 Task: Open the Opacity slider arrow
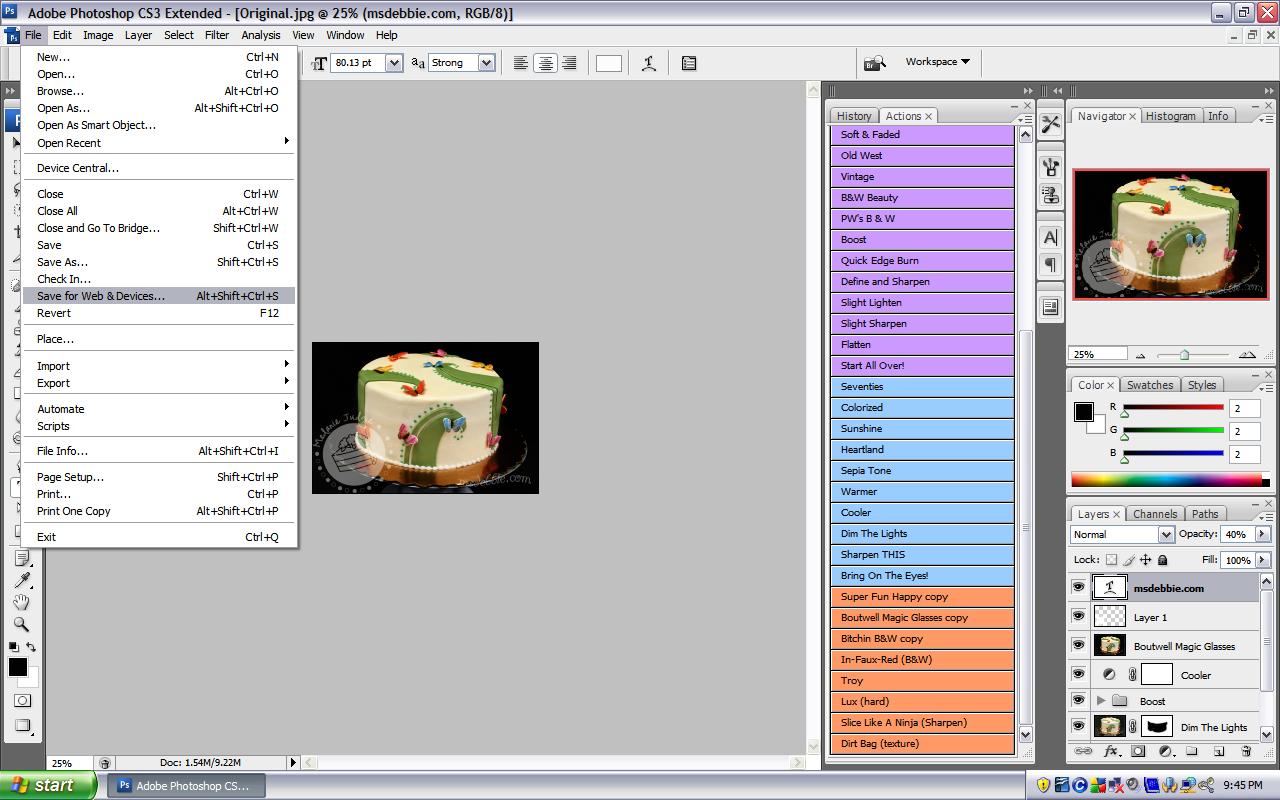click(1262, 535)
